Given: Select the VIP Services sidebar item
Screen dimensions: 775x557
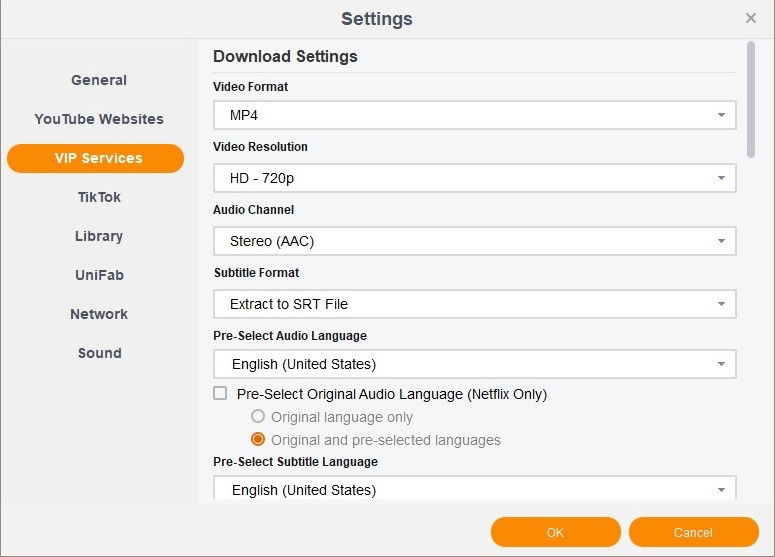Looking at the screenshot, I should point(95,158).
